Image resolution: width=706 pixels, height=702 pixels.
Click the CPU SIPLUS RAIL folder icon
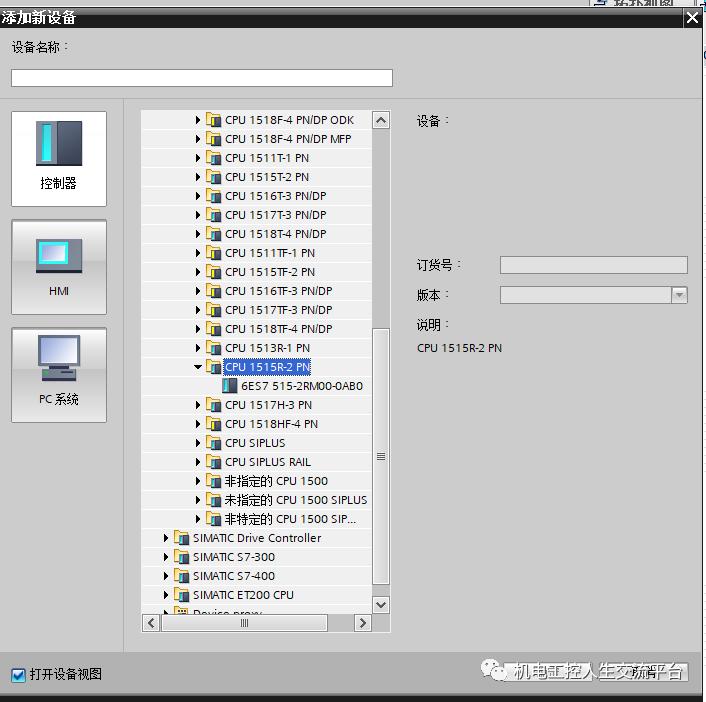pyautogui.click(x=213, y=462)
